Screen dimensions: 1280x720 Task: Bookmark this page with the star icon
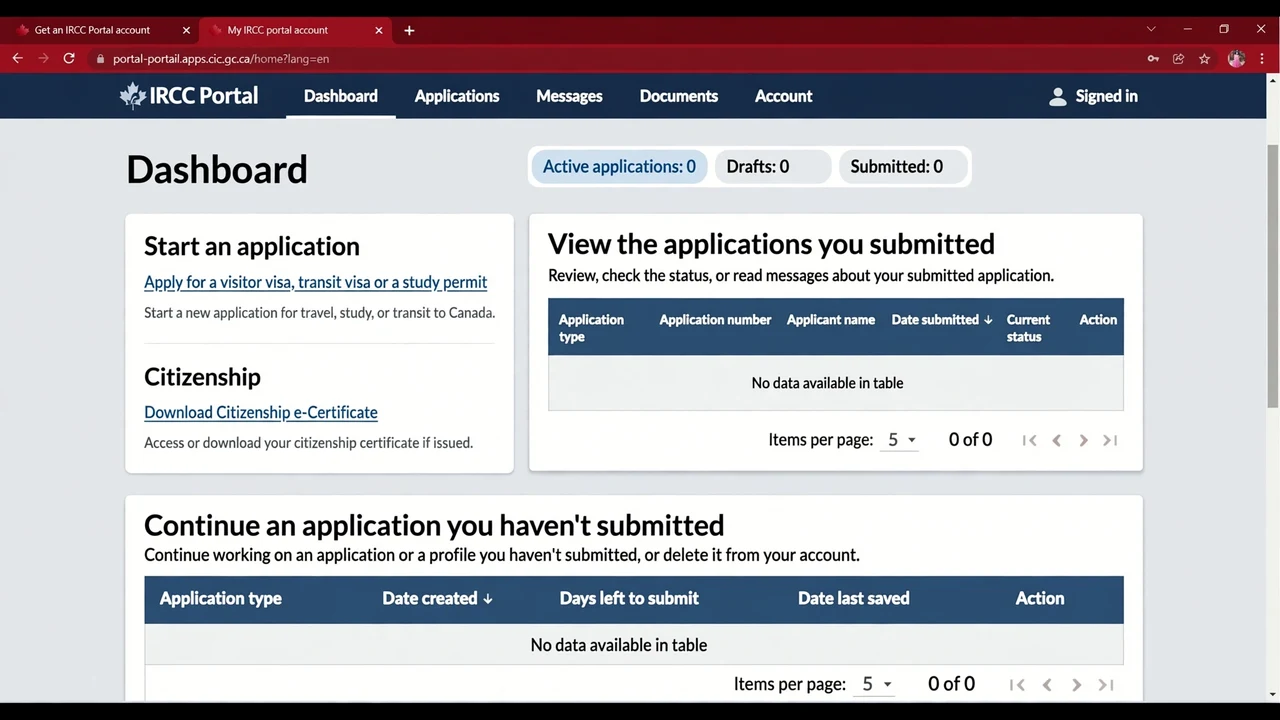[x=1205, y=59]
